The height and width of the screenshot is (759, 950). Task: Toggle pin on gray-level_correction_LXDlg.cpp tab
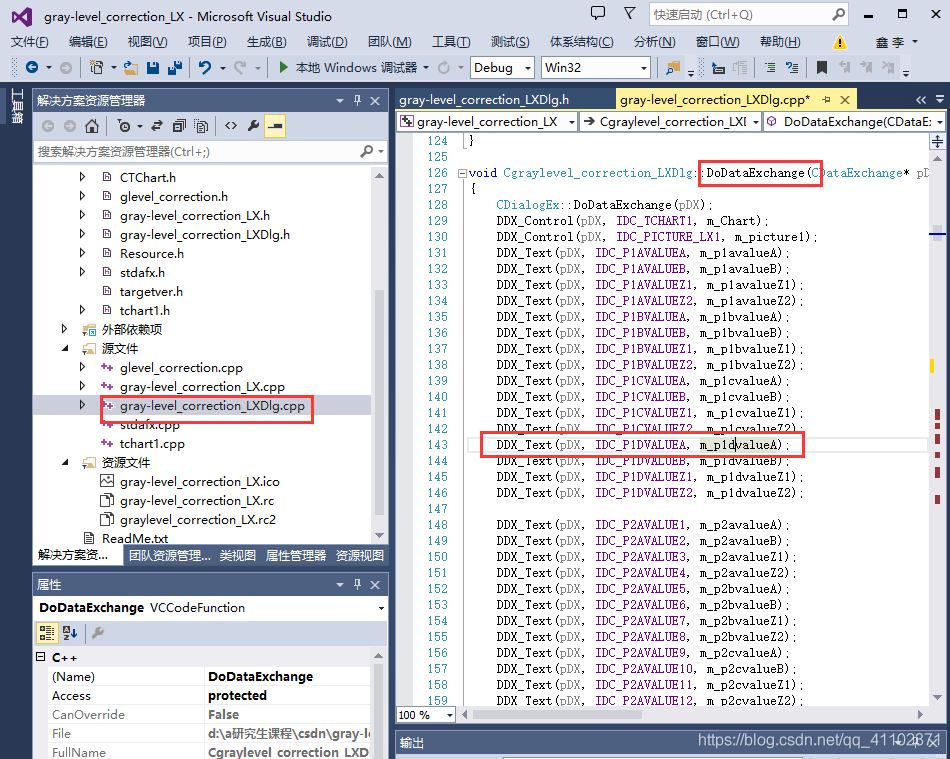pyautogui.click(x=826, y=100)
